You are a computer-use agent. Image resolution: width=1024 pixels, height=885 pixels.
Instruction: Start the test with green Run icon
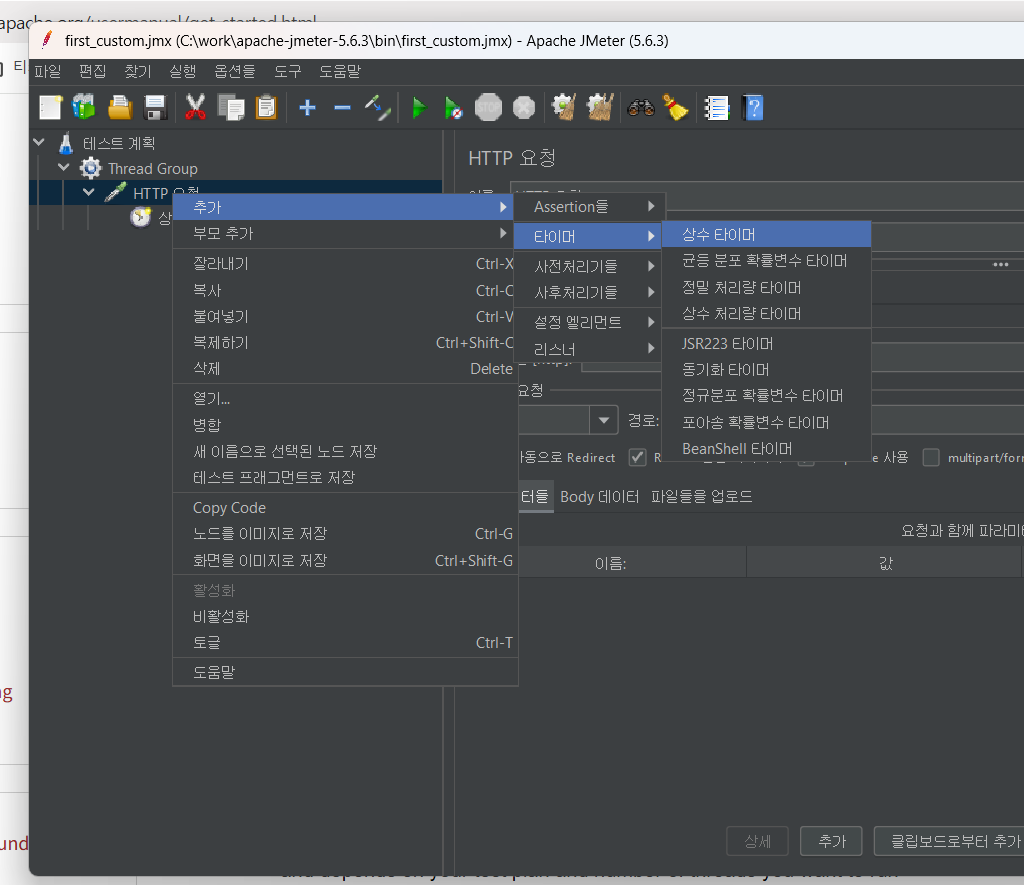(x=419, y=107)
